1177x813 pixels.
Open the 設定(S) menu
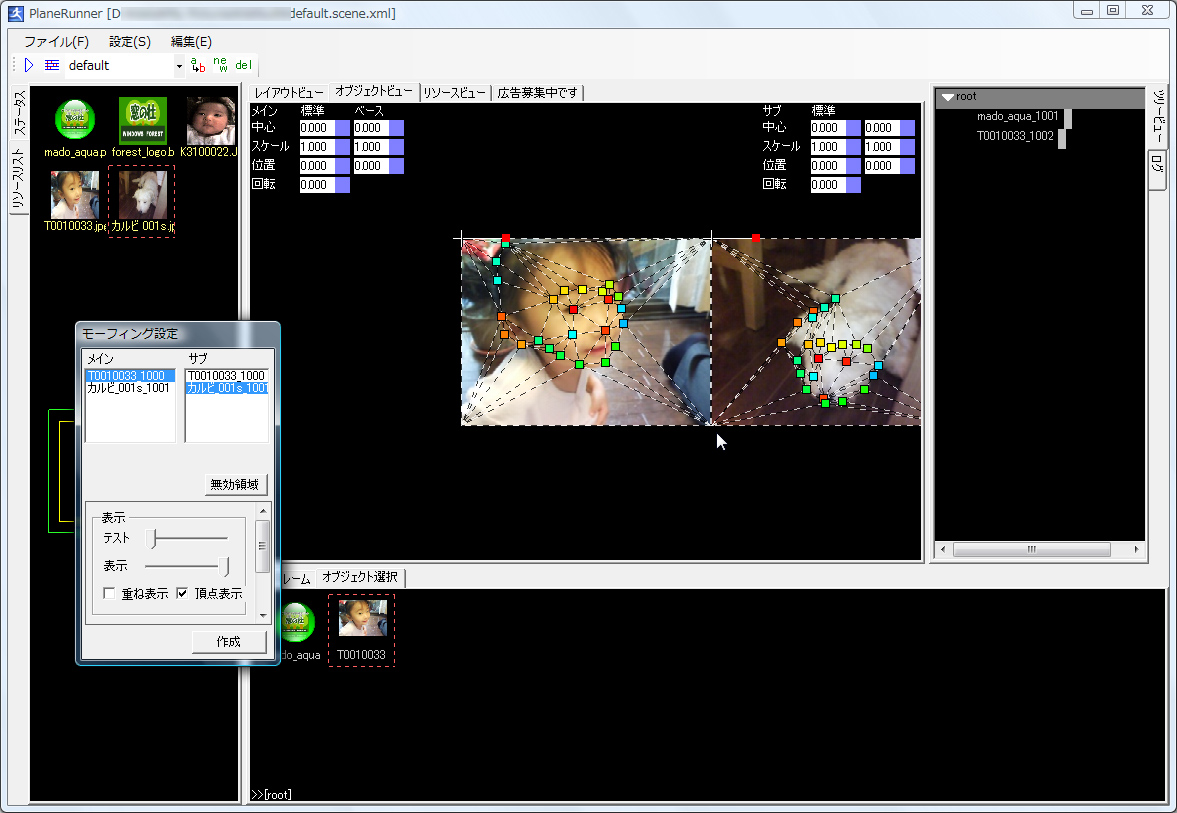click(129, 41)
